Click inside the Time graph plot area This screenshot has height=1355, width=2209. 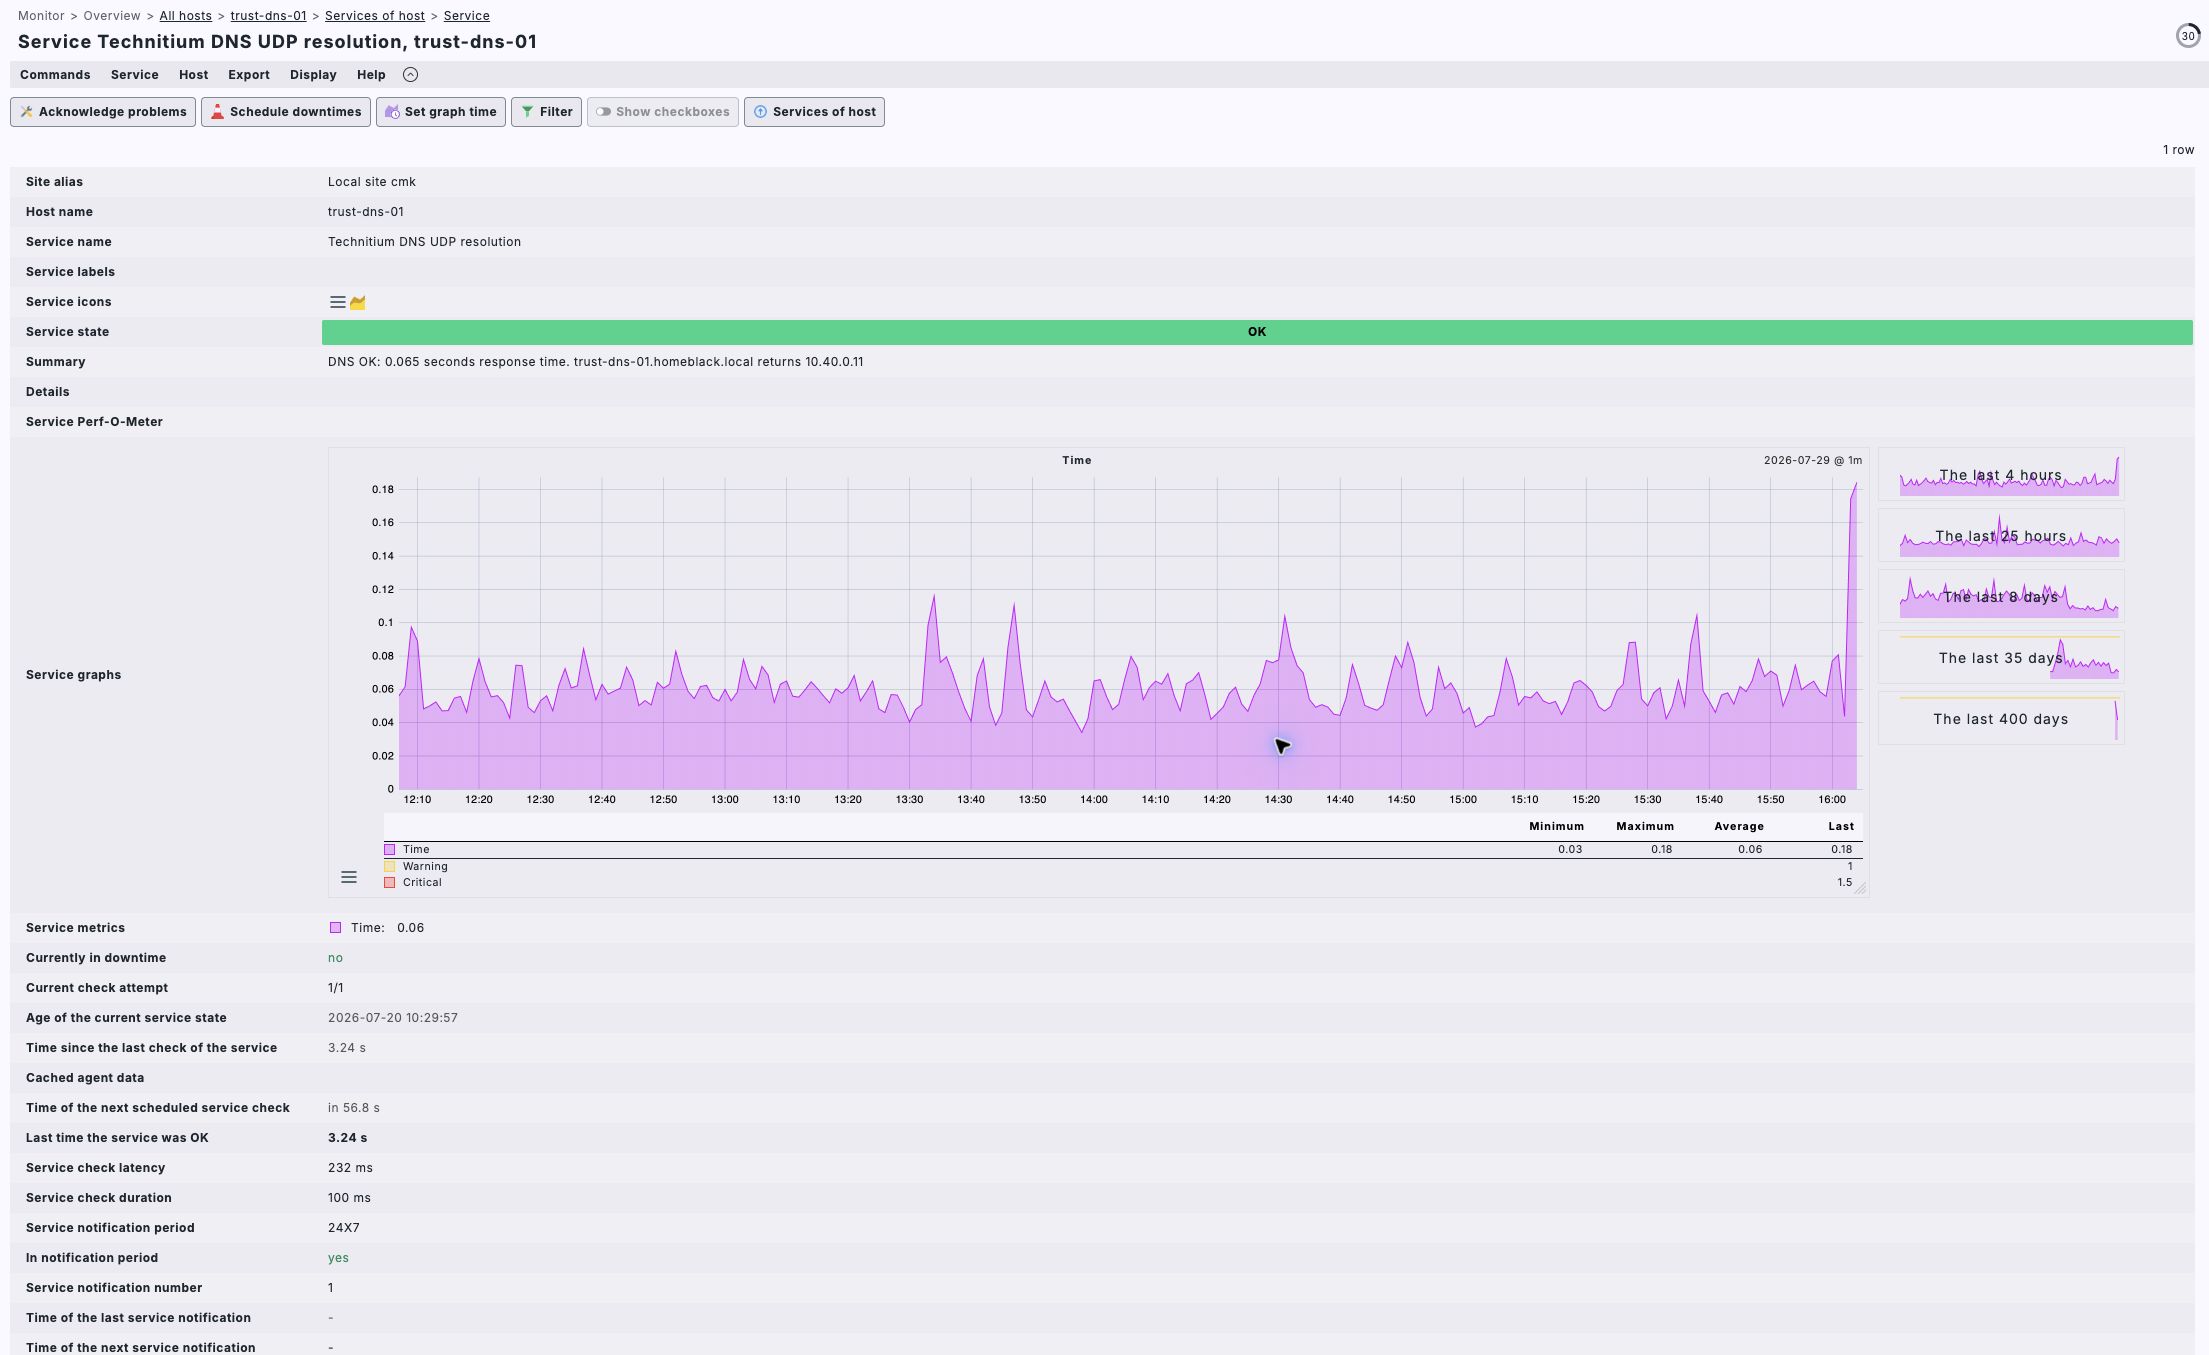click(x=1128, y=634)
